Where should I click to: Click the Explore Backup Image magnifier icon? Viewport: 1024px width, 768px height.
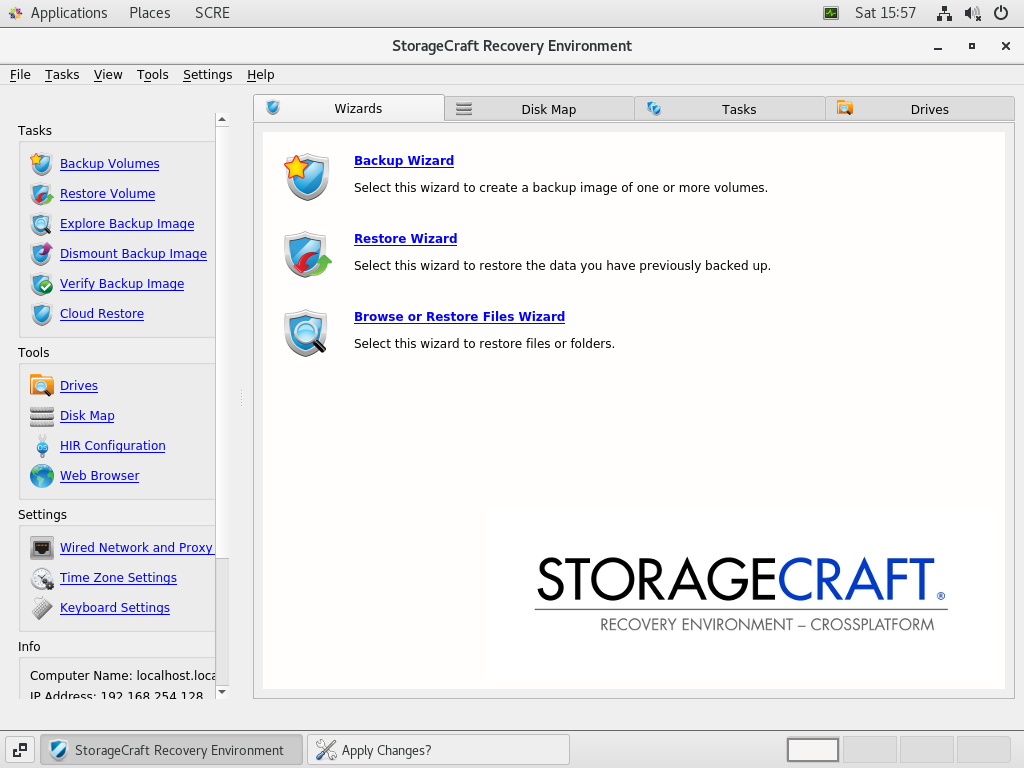pos(41,223)
